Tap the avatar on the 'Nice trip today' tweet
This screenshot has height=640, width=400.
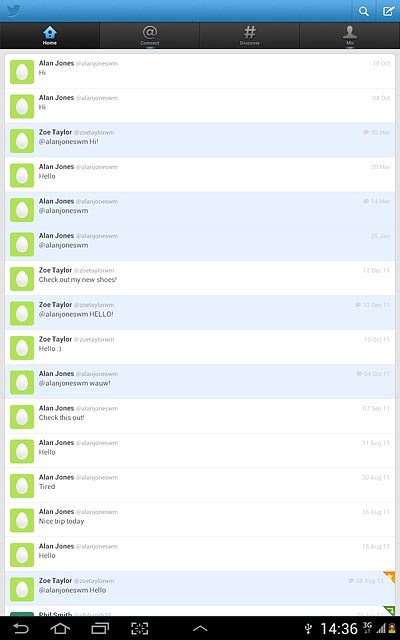tap(22, 520)
